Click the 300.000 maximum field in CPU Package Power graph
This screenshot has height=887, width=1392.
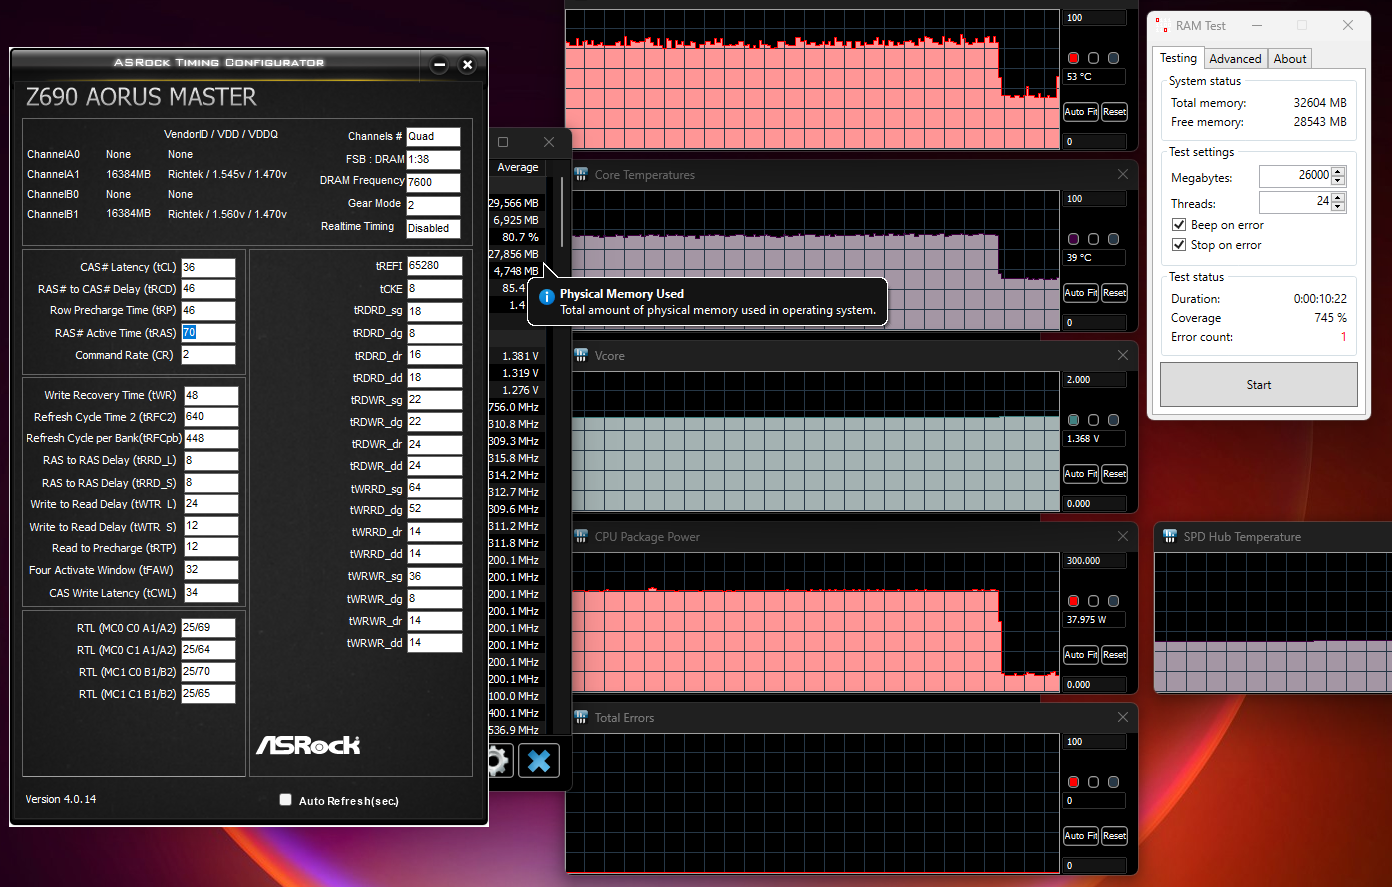[1095, 561]
